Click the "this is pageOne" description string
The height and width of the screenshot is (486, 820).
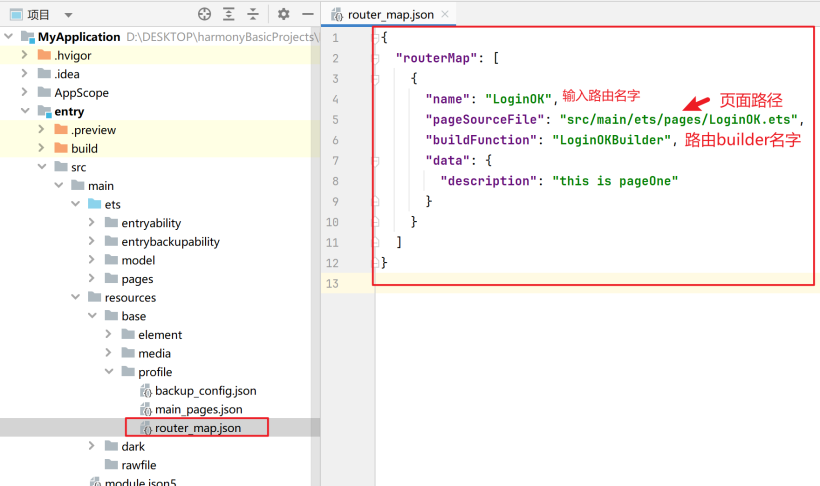(x=615, y=181)
